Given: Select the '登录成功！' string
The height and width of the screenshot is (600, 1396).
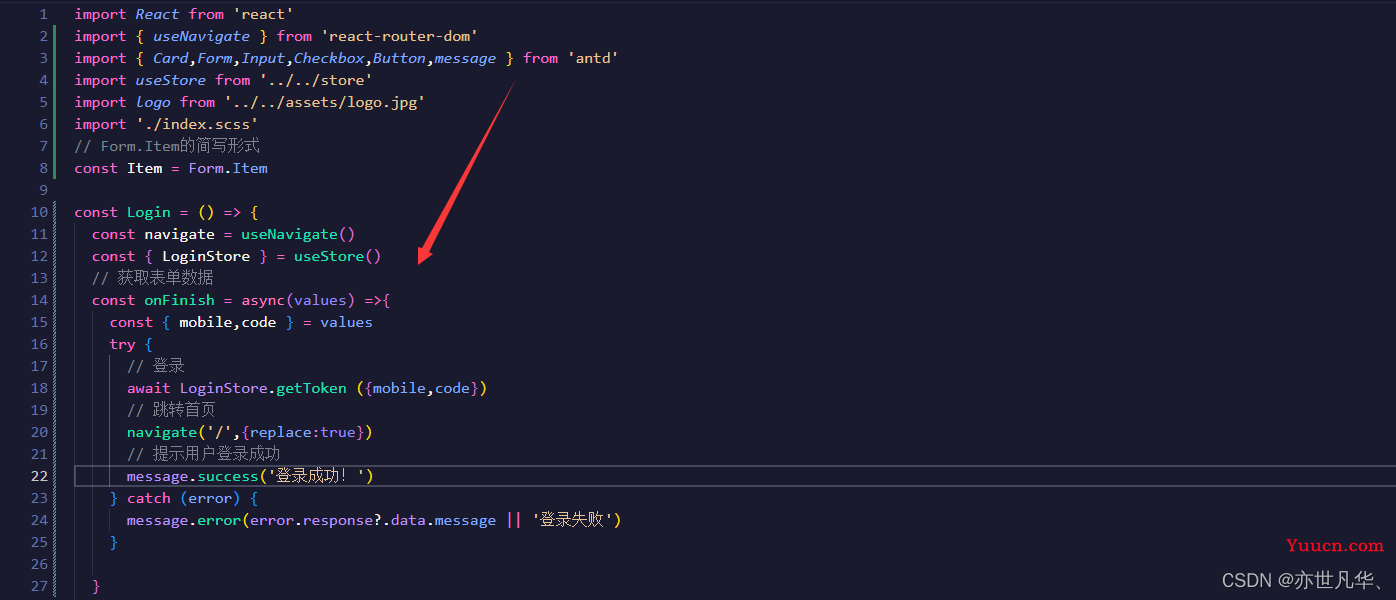Looking at the screenshot, I should 316,476.
